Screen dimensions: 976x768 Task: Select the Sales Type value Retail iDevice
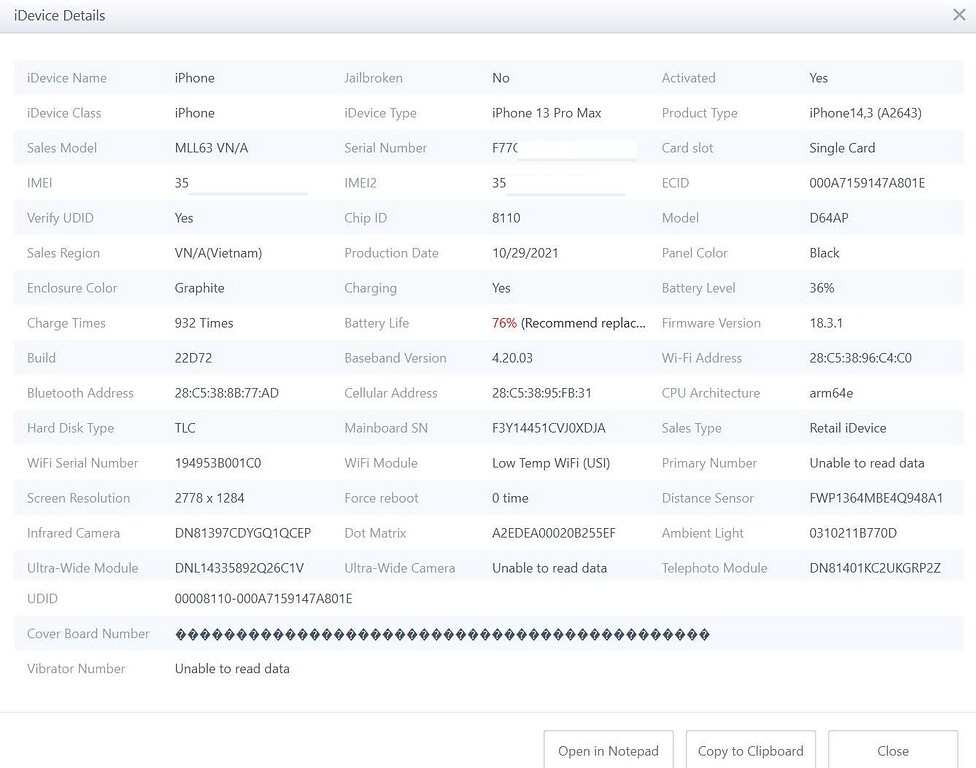pyautogui.click(x=848, y=428)
